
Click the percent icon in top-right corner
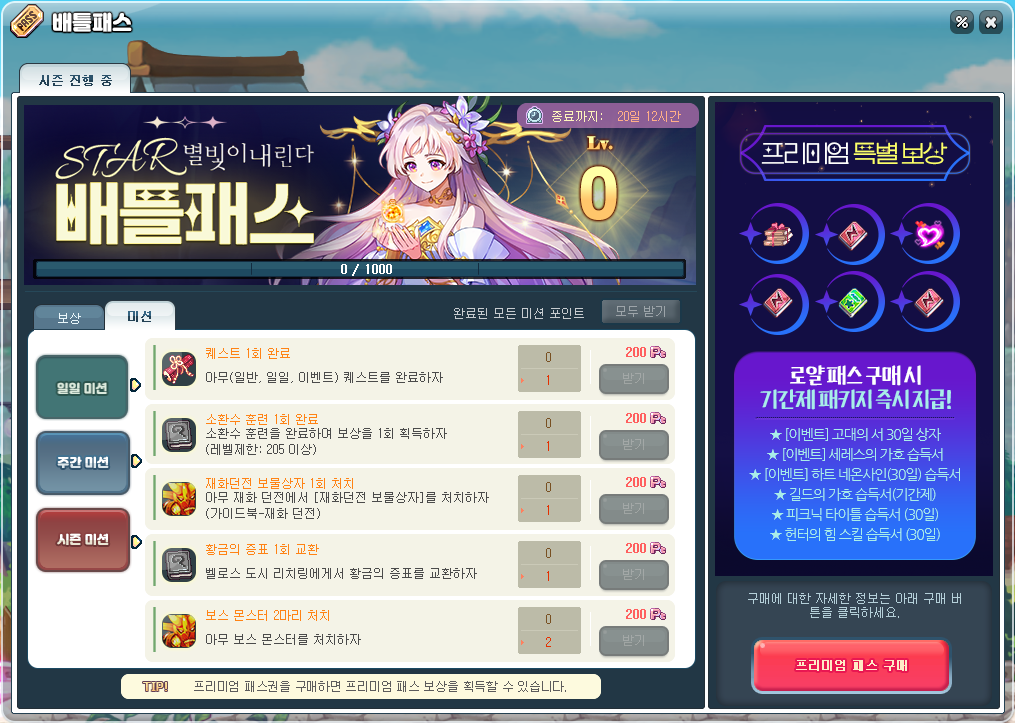click(x=962, y=23)
